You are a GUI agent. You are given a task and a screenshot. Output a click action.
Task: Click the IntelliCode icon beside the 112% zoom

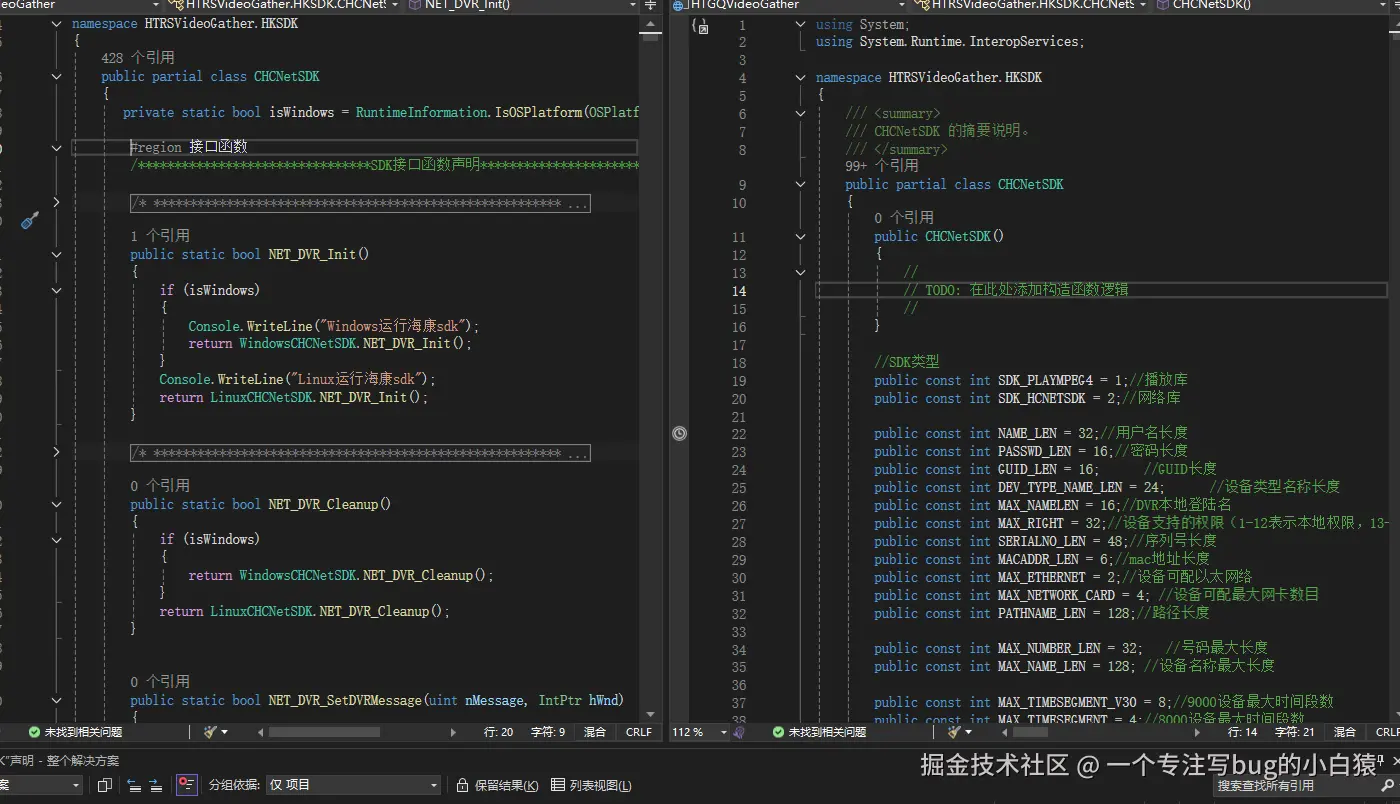click(739, 732)
